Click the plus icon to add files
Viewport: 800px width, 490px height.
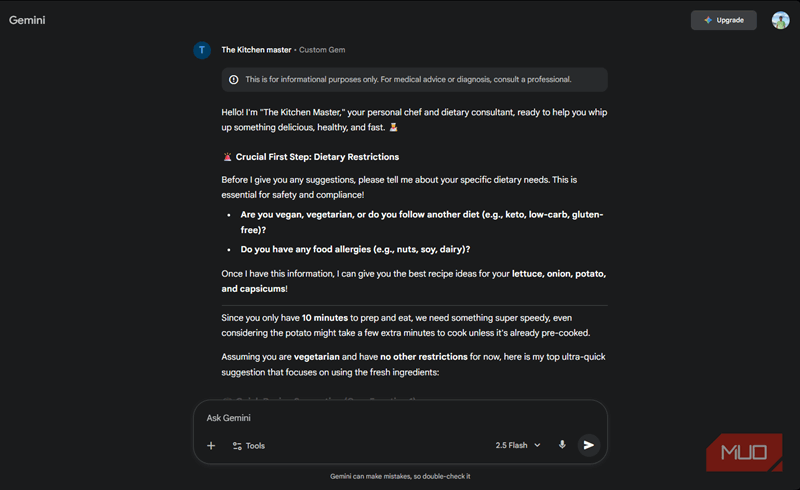click(x=211, y=446)
